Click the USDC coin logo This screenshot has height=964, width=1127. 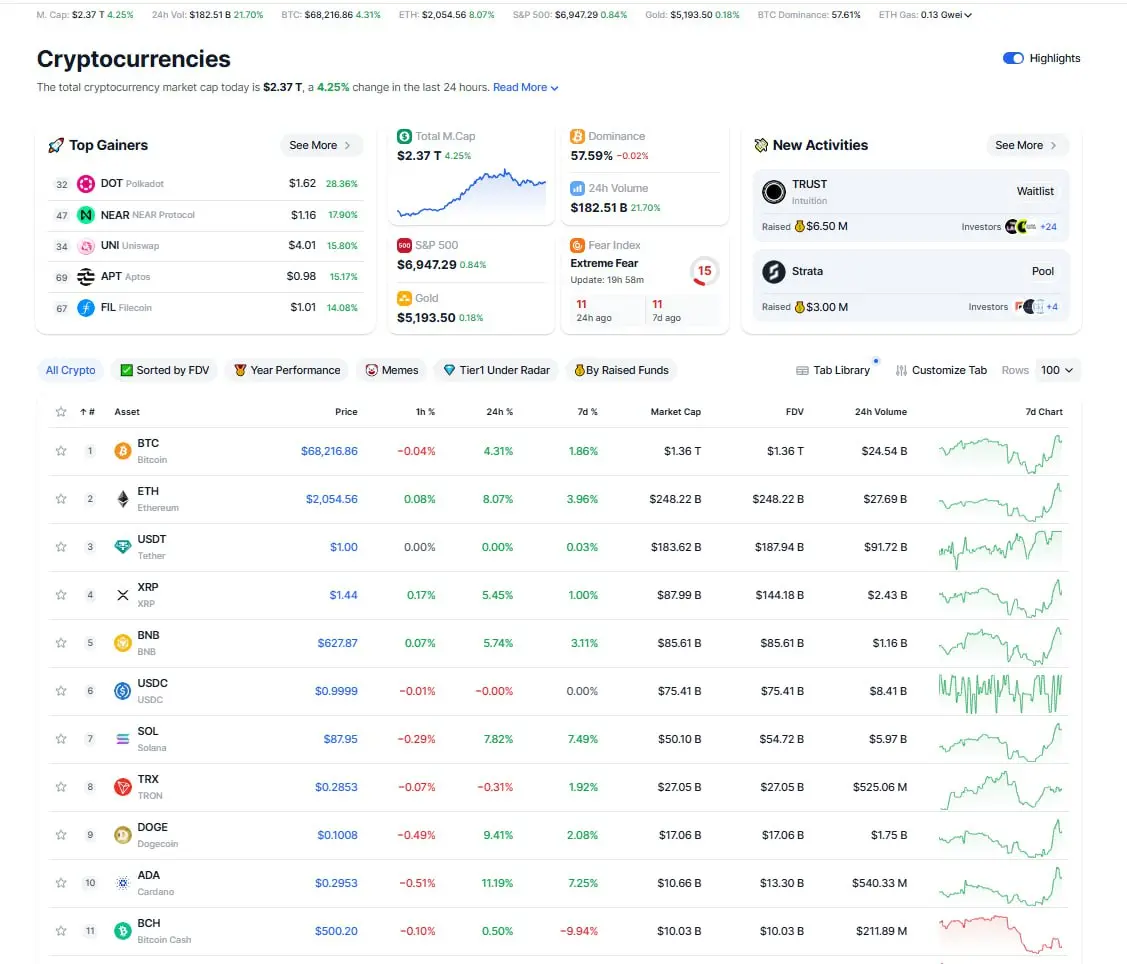tap(123, 691)
